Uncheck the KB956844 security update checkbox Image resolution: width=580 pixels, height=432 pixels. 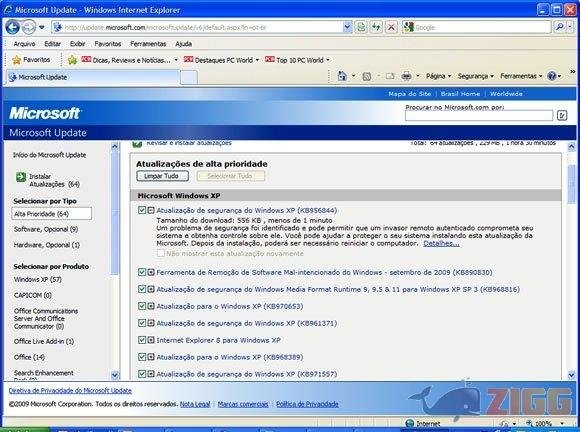click(142, 210)
